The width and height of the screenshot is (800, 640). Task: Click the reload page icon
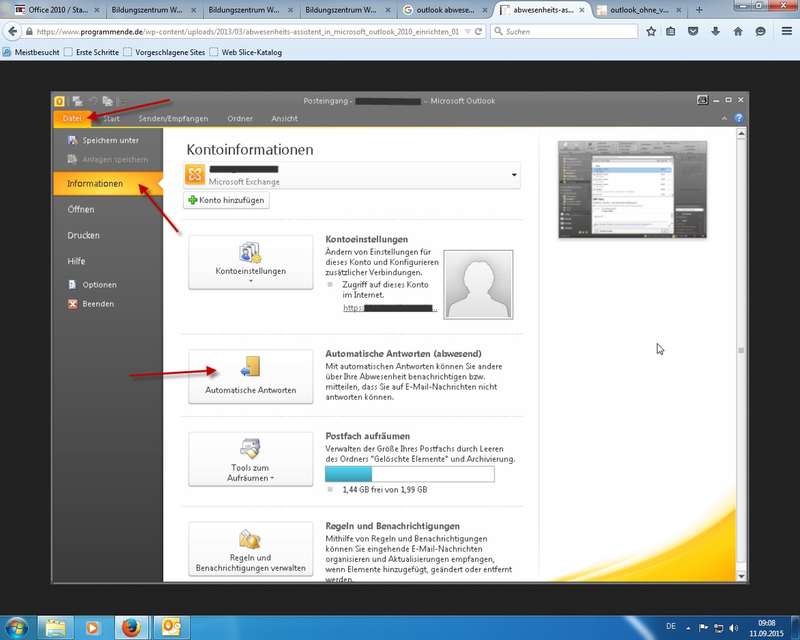point(478,32)
